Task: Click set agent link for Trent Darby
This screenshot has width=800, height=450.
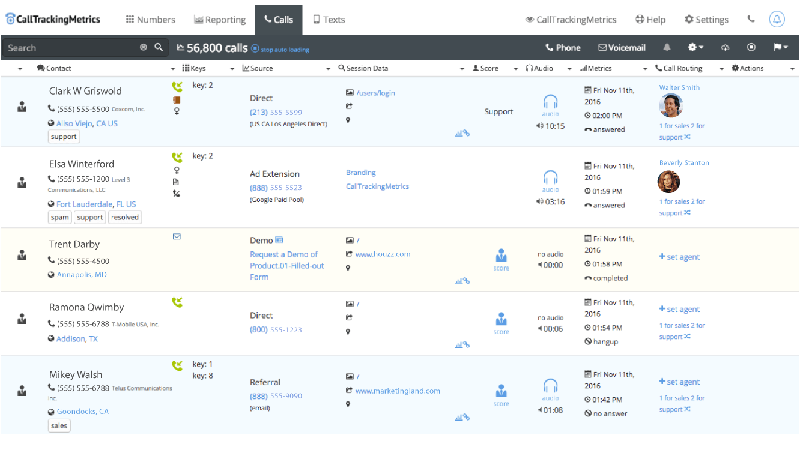Action: (681, 257)
